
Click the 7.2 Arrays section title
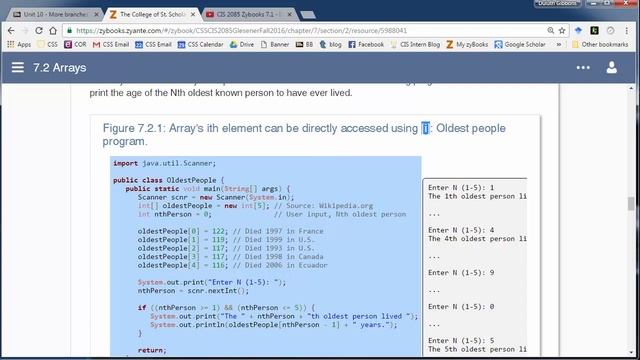pyautogui.click(x=60, y=68)
